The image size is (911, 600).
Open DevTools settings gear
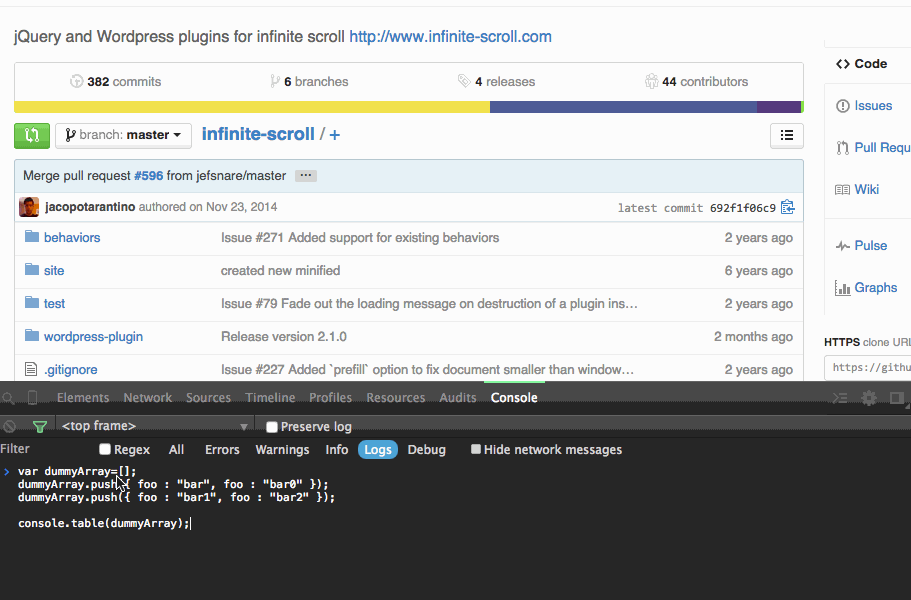point(869,398)
